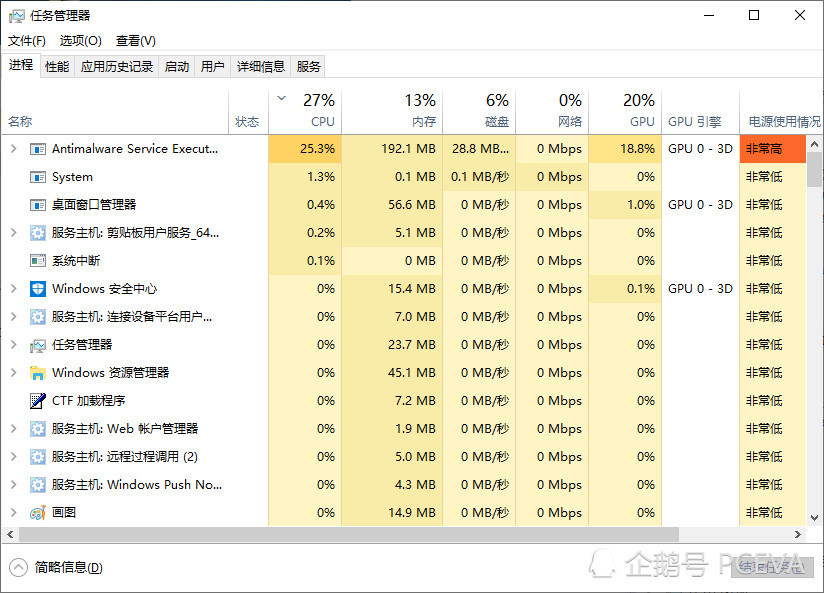The image size is (824, 593).
Task: Click the Task Manager title bar icon
Action: (16, 16)
